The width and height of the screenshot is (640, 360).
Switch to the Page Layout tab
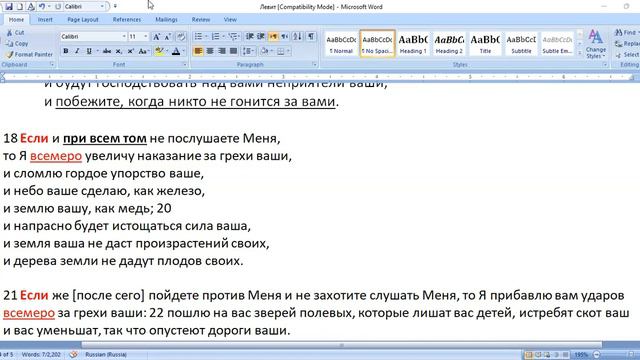(x=83, y=20)
